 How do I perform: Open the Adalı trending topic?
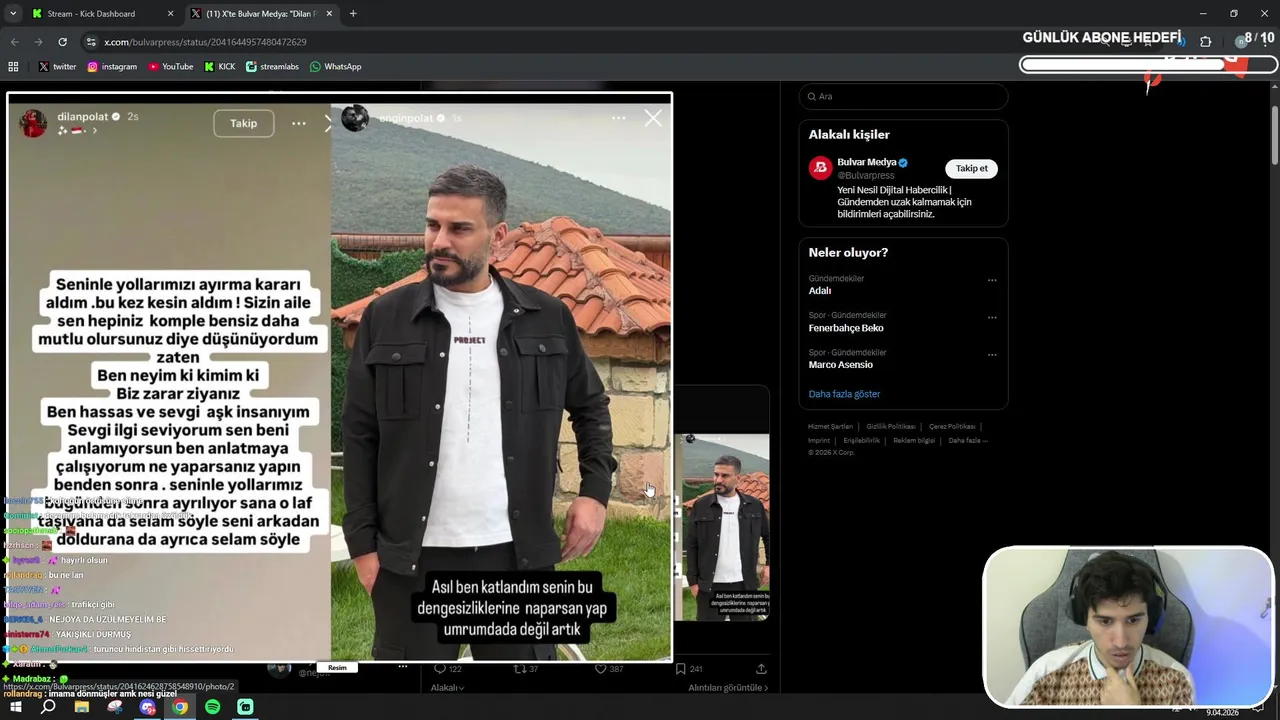820,291
